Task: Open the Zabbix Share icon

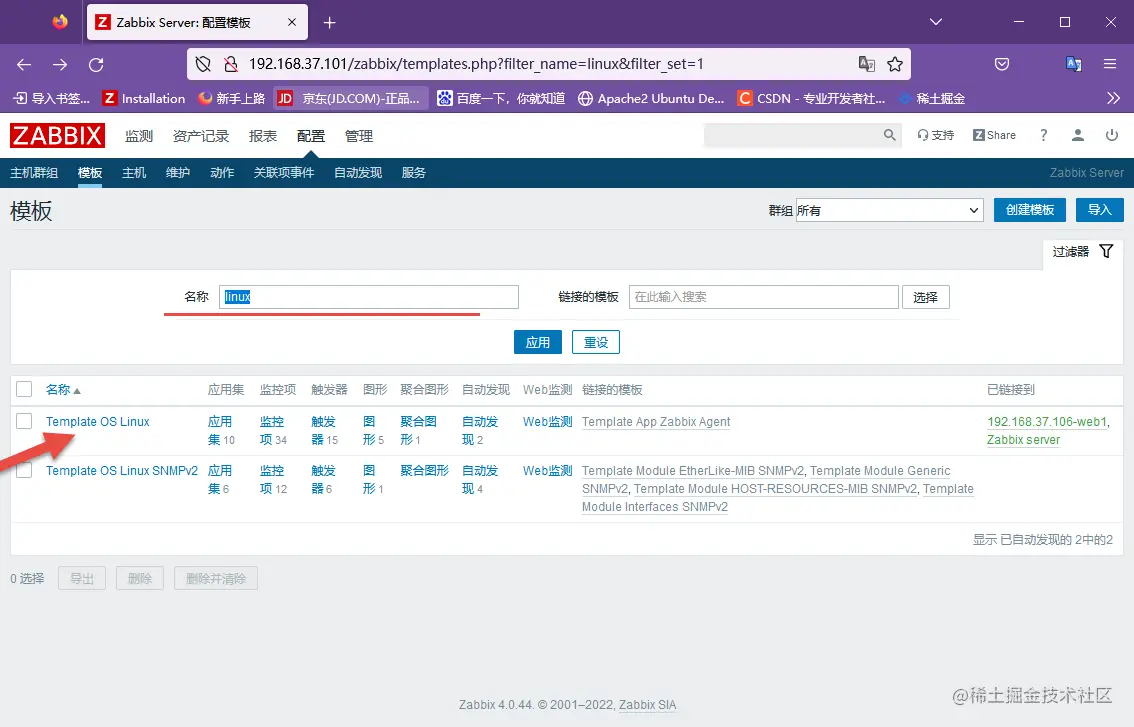Action: 993,134
